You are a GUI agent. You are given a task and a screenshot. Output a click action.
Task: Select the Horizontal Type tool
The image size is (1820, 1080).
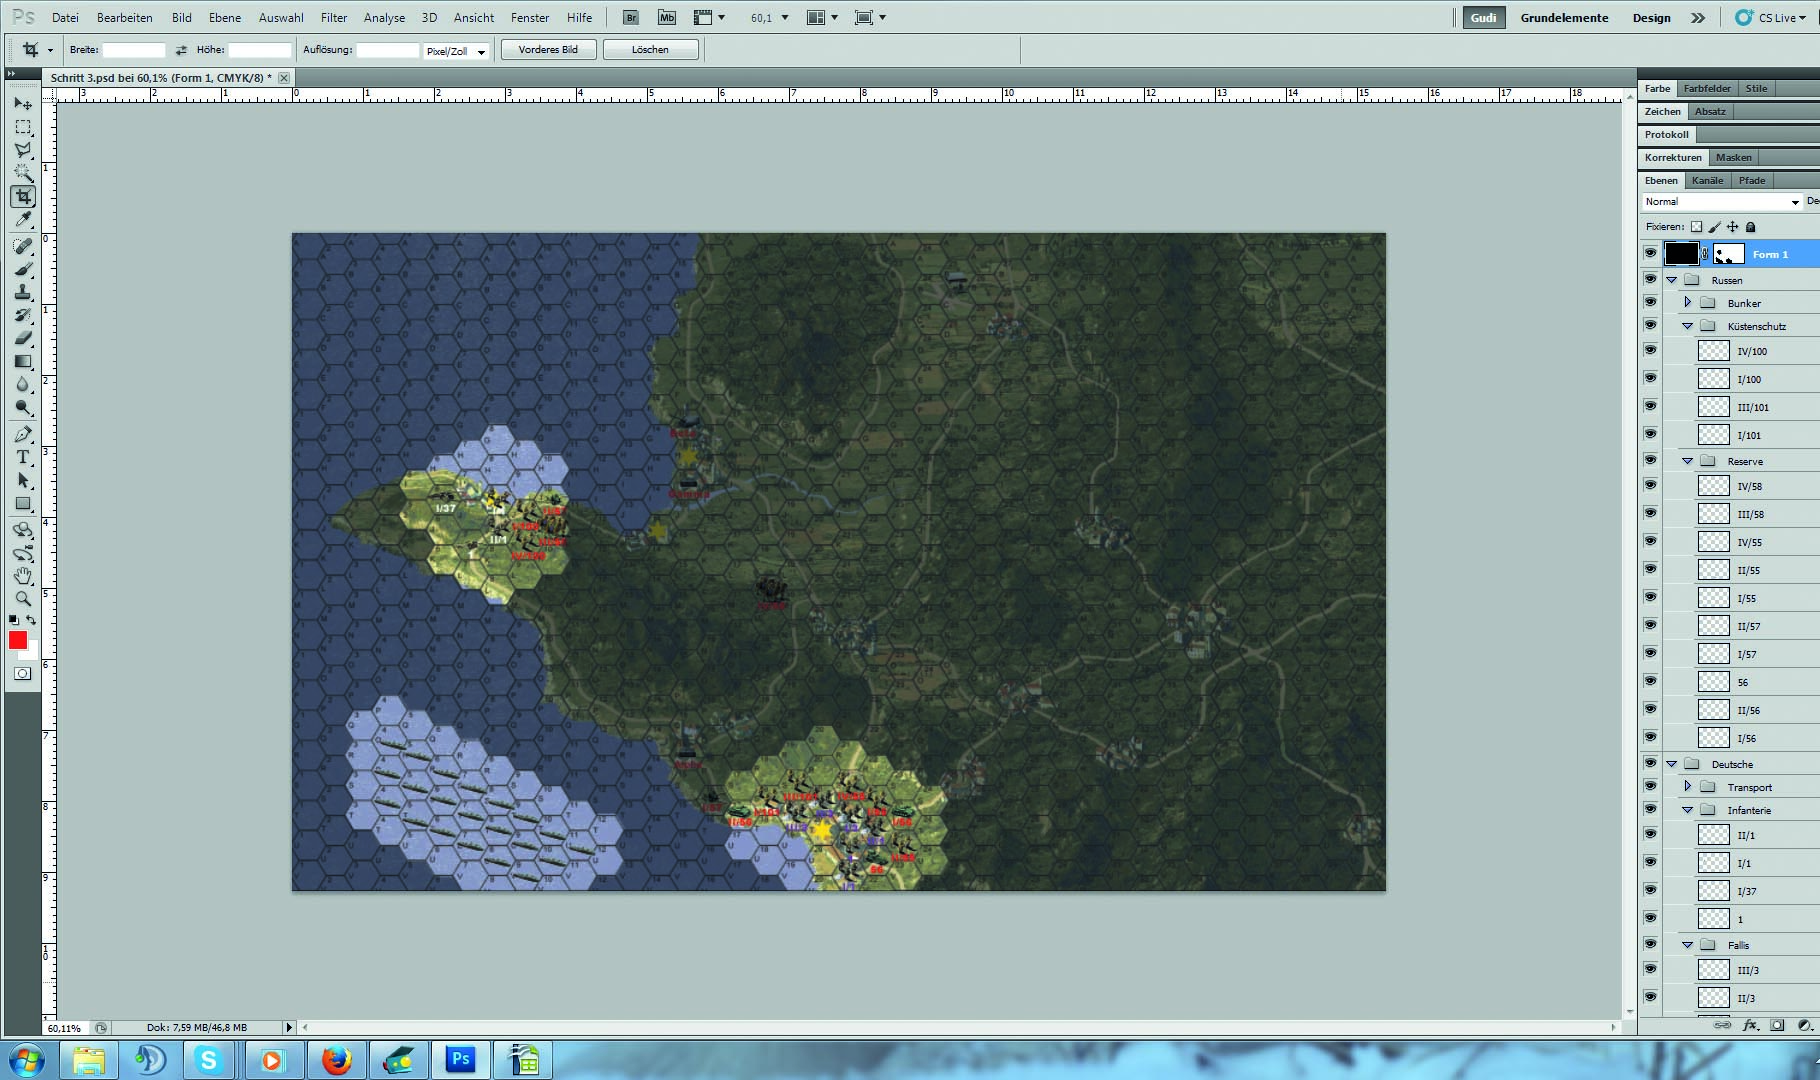tap(23, 457)
